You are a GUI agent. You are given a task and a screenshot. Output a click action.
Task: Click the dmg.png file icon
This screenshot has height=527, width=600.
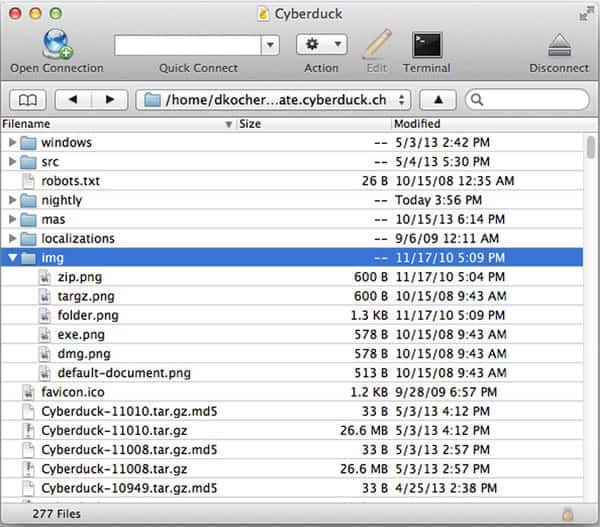tap(45, 354)
